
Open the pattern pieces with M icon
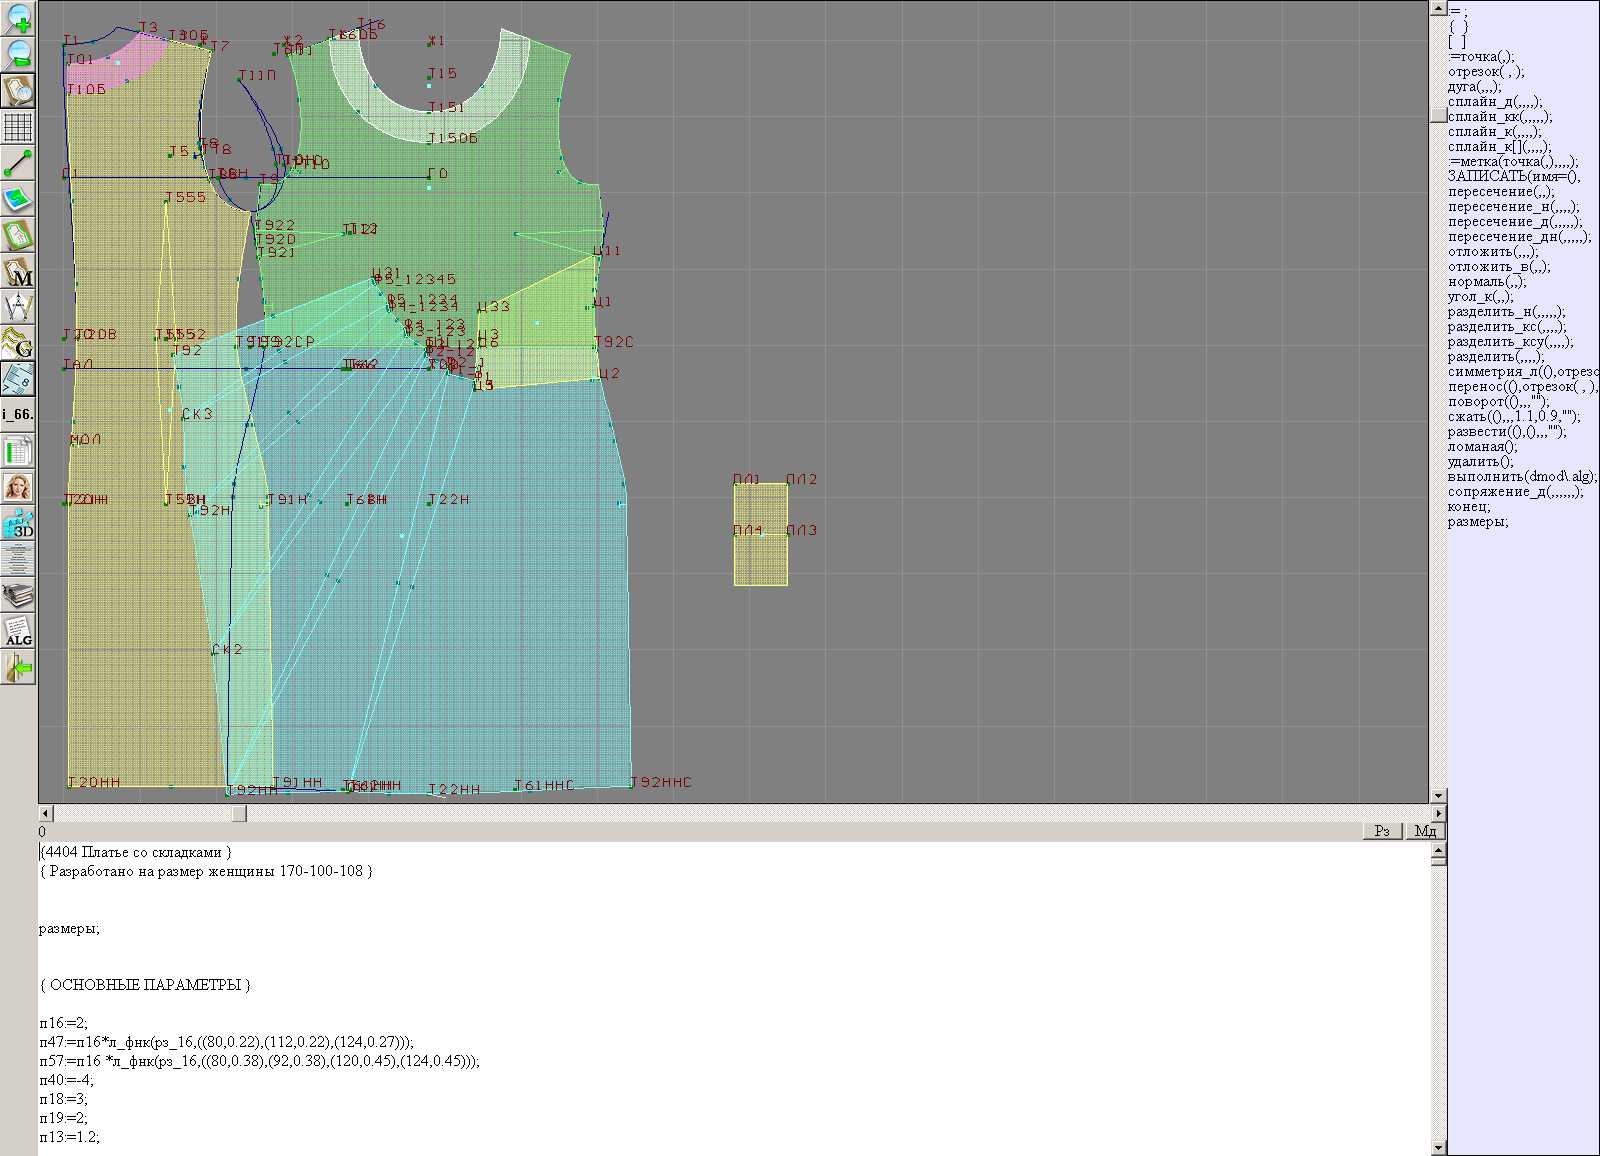click(18, 272)
